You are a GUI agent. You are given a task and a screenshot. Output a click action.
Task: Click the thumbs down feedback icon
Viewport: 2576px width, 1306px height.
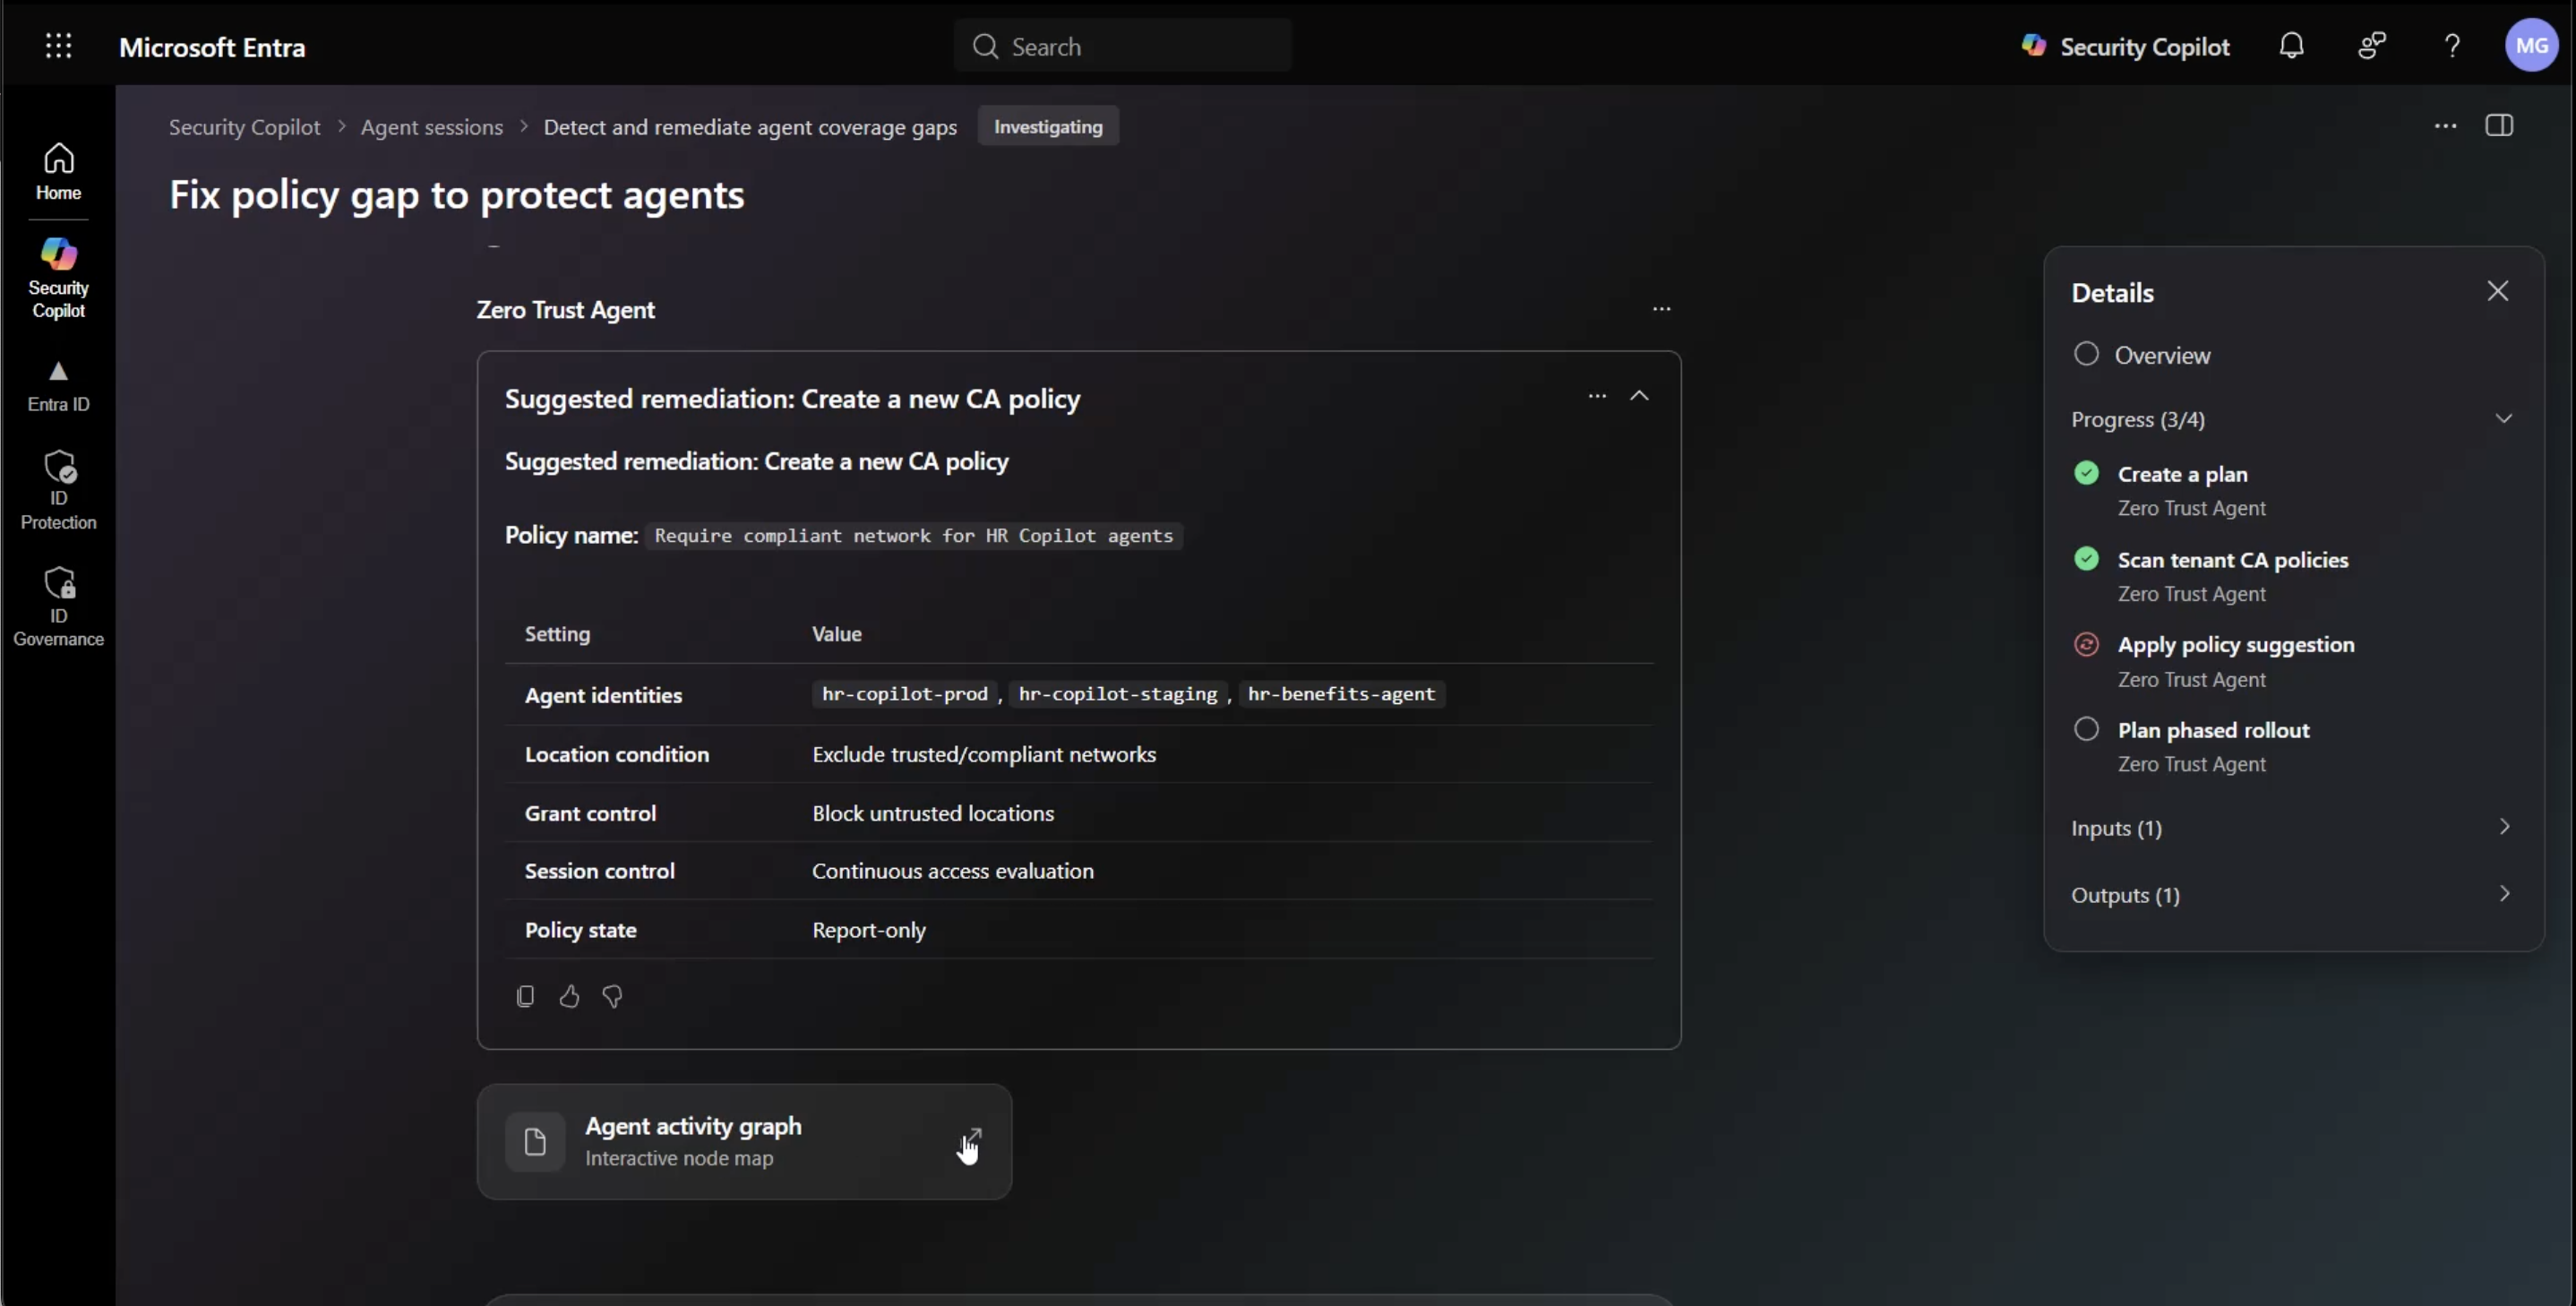pos(613,996)
